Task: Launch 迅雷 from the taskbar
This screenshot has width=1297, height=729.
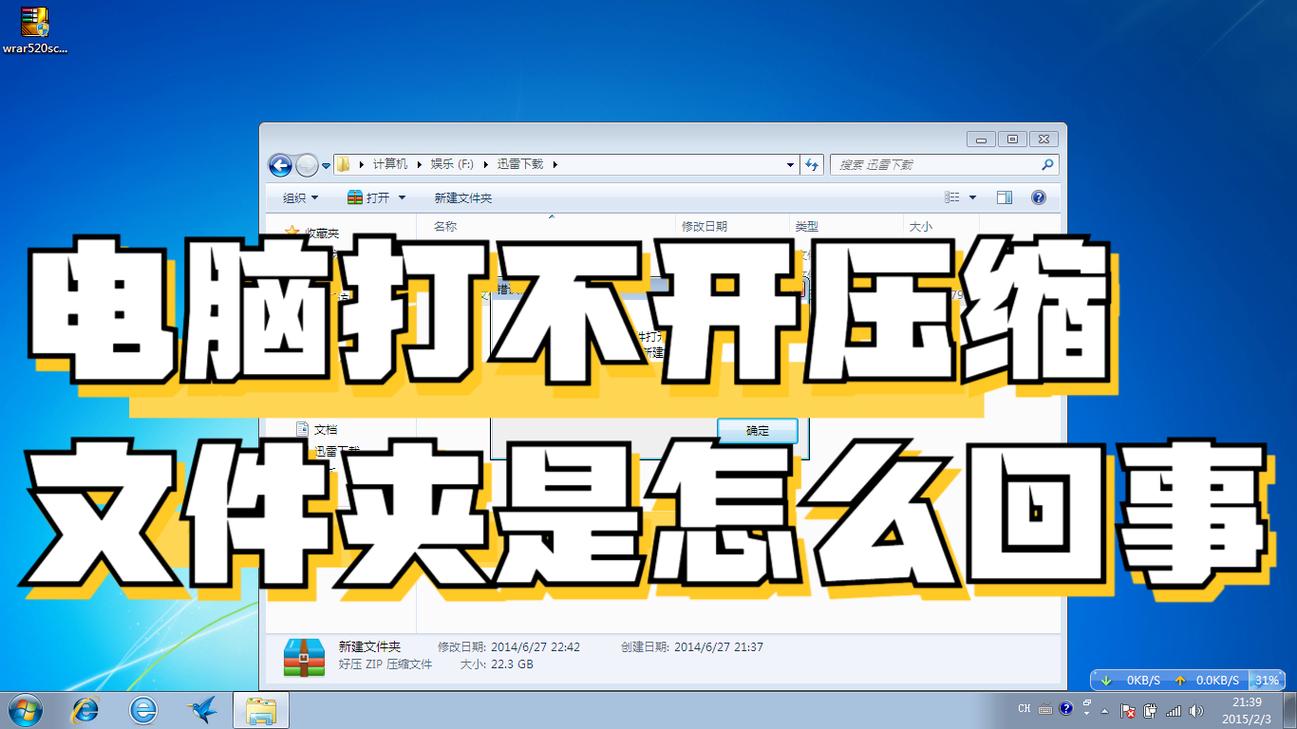Action: click(202, 709)
